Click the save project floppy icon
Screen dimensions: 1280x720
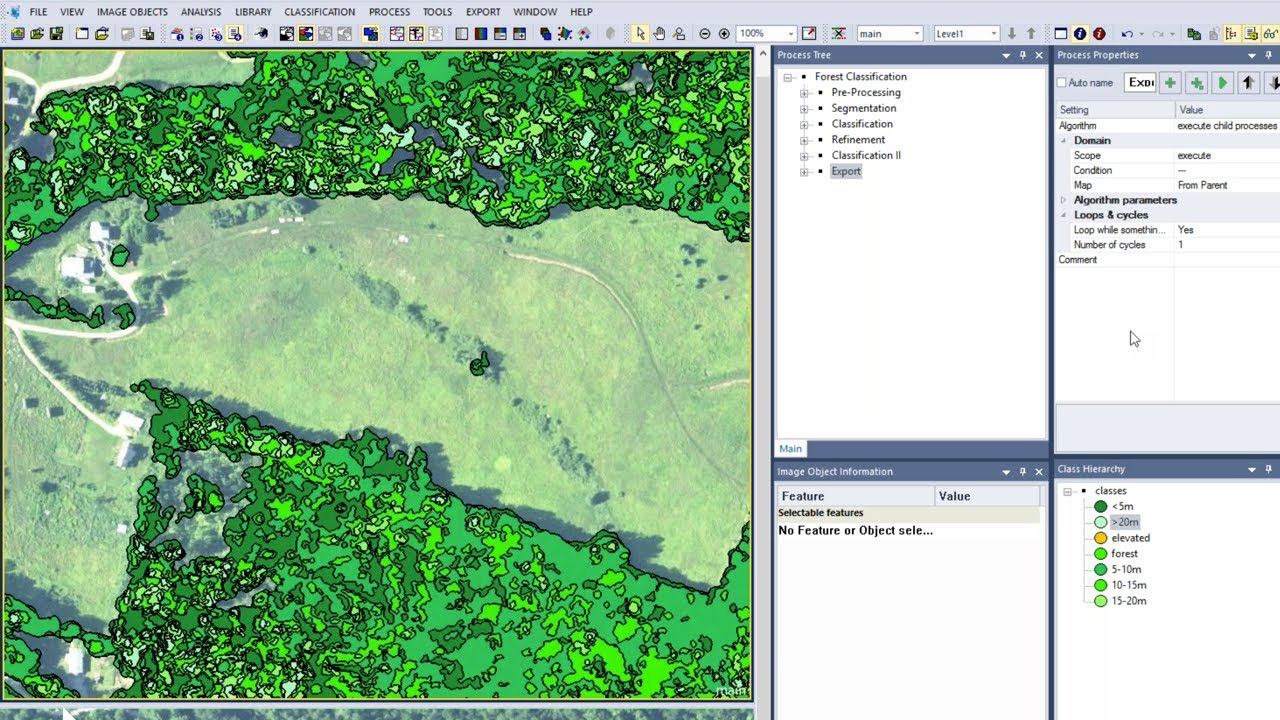pos(56,34)
